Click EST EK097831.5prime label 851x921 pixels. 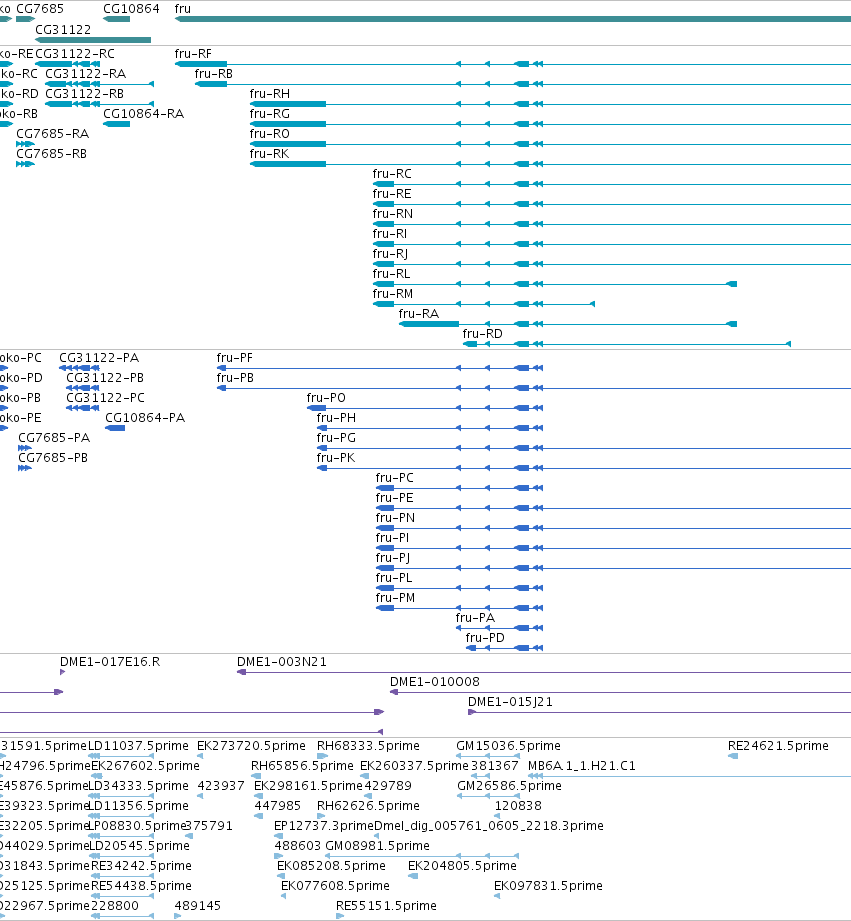coord(548,885)
